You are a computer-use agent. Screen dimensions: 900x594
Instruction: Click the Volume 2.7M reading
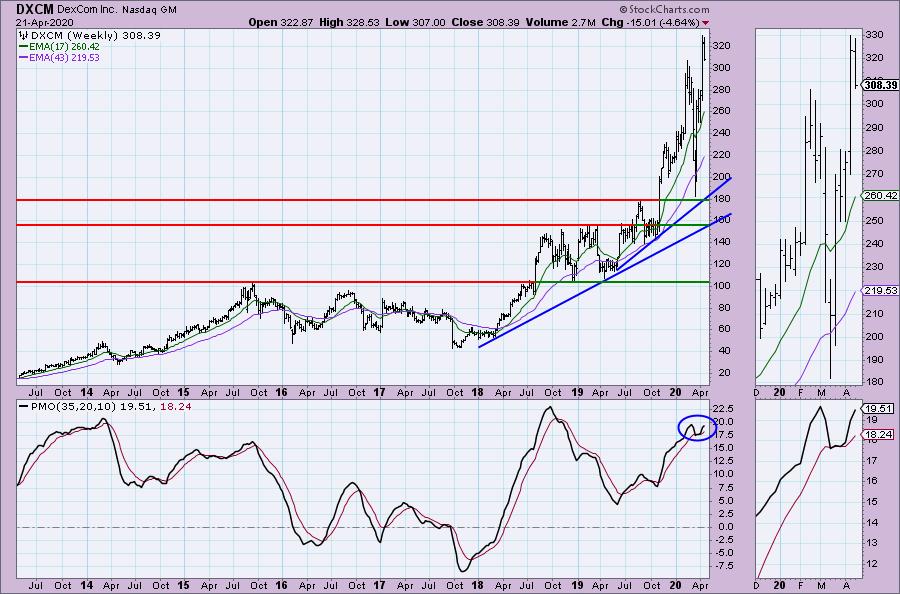point(561,22)
